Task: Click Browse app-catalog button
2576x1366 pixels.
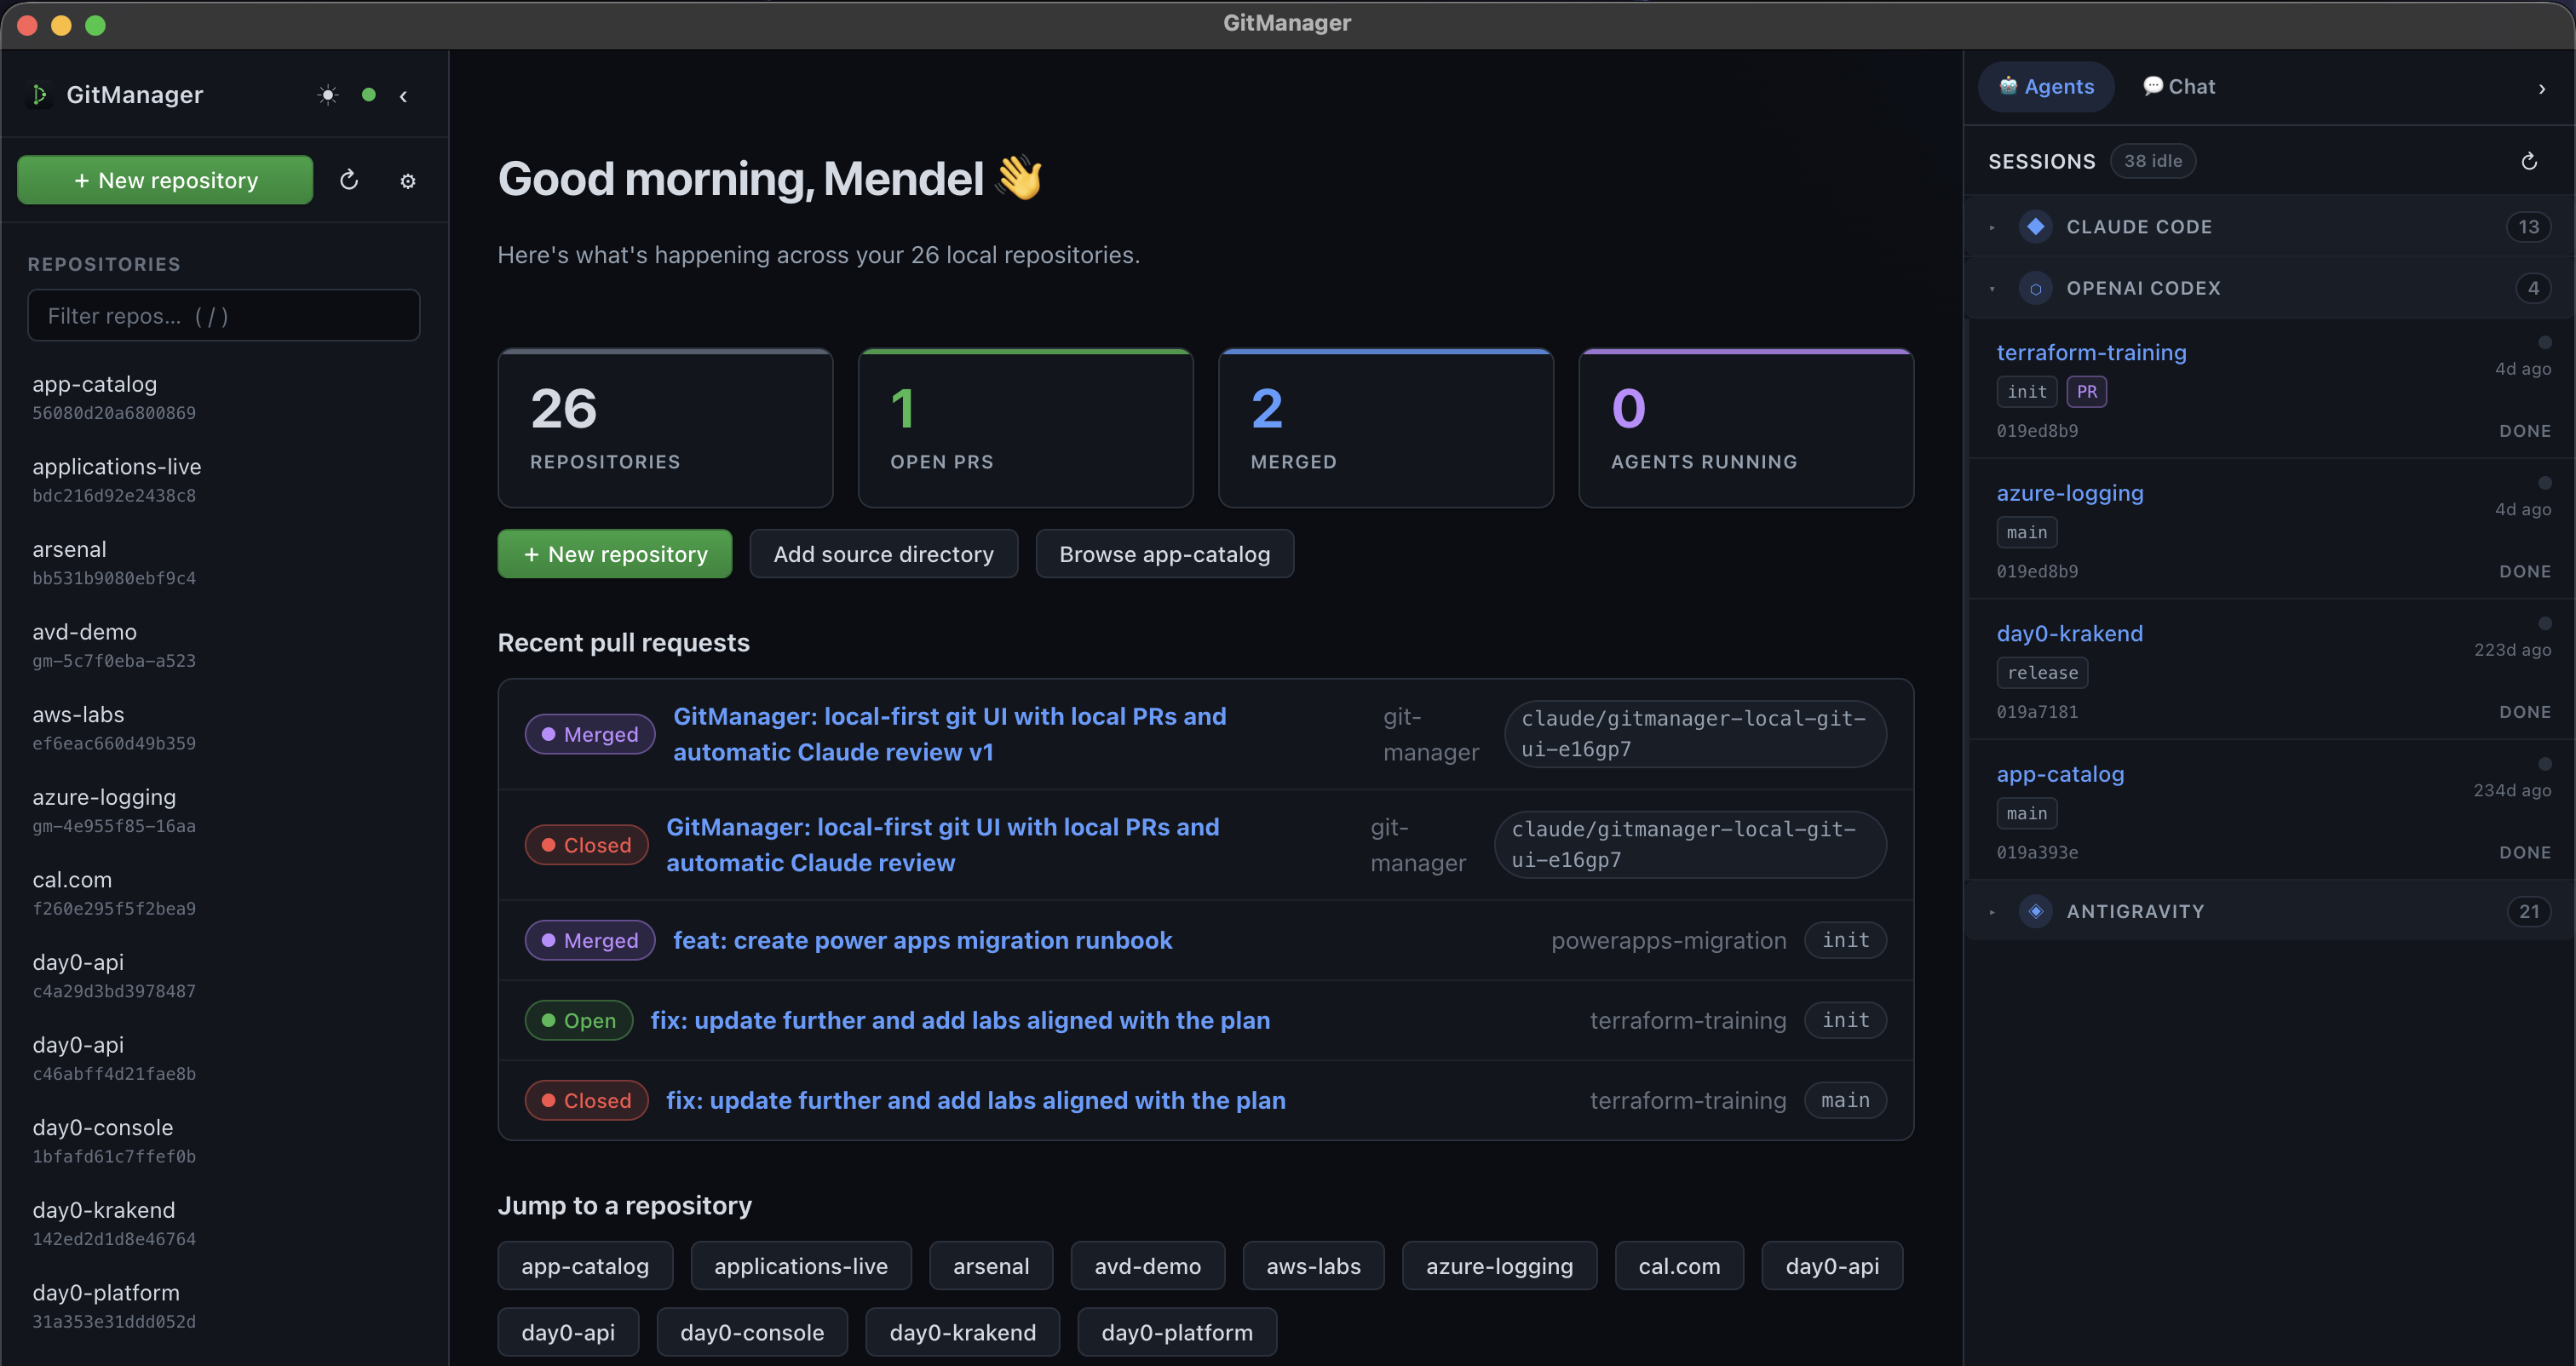Action: (x=1164, y=554)
